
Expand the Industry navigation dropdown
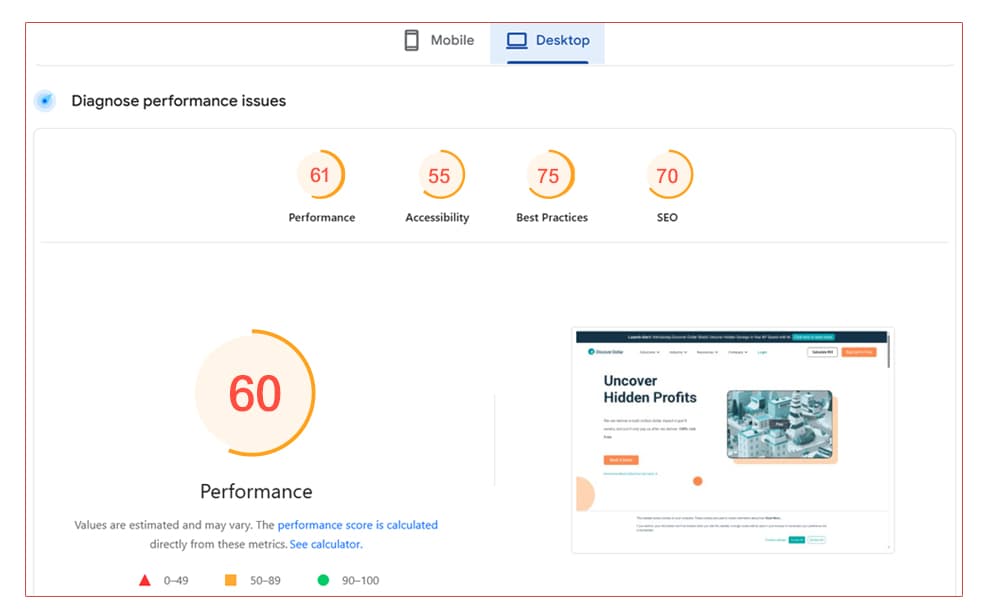(679, 352)
